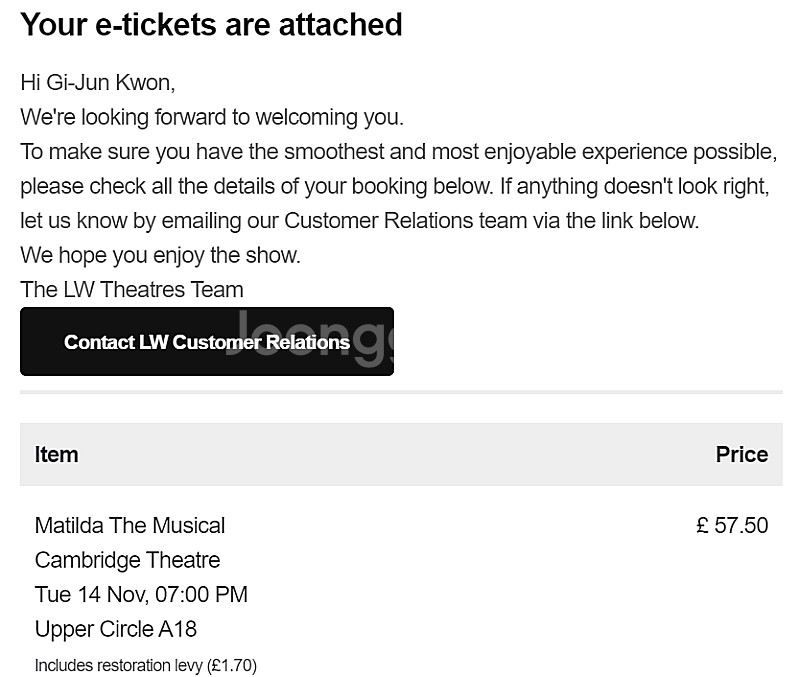Click the Matilda The Musical item title
This screenshot has height=677, width=800.
130,525
